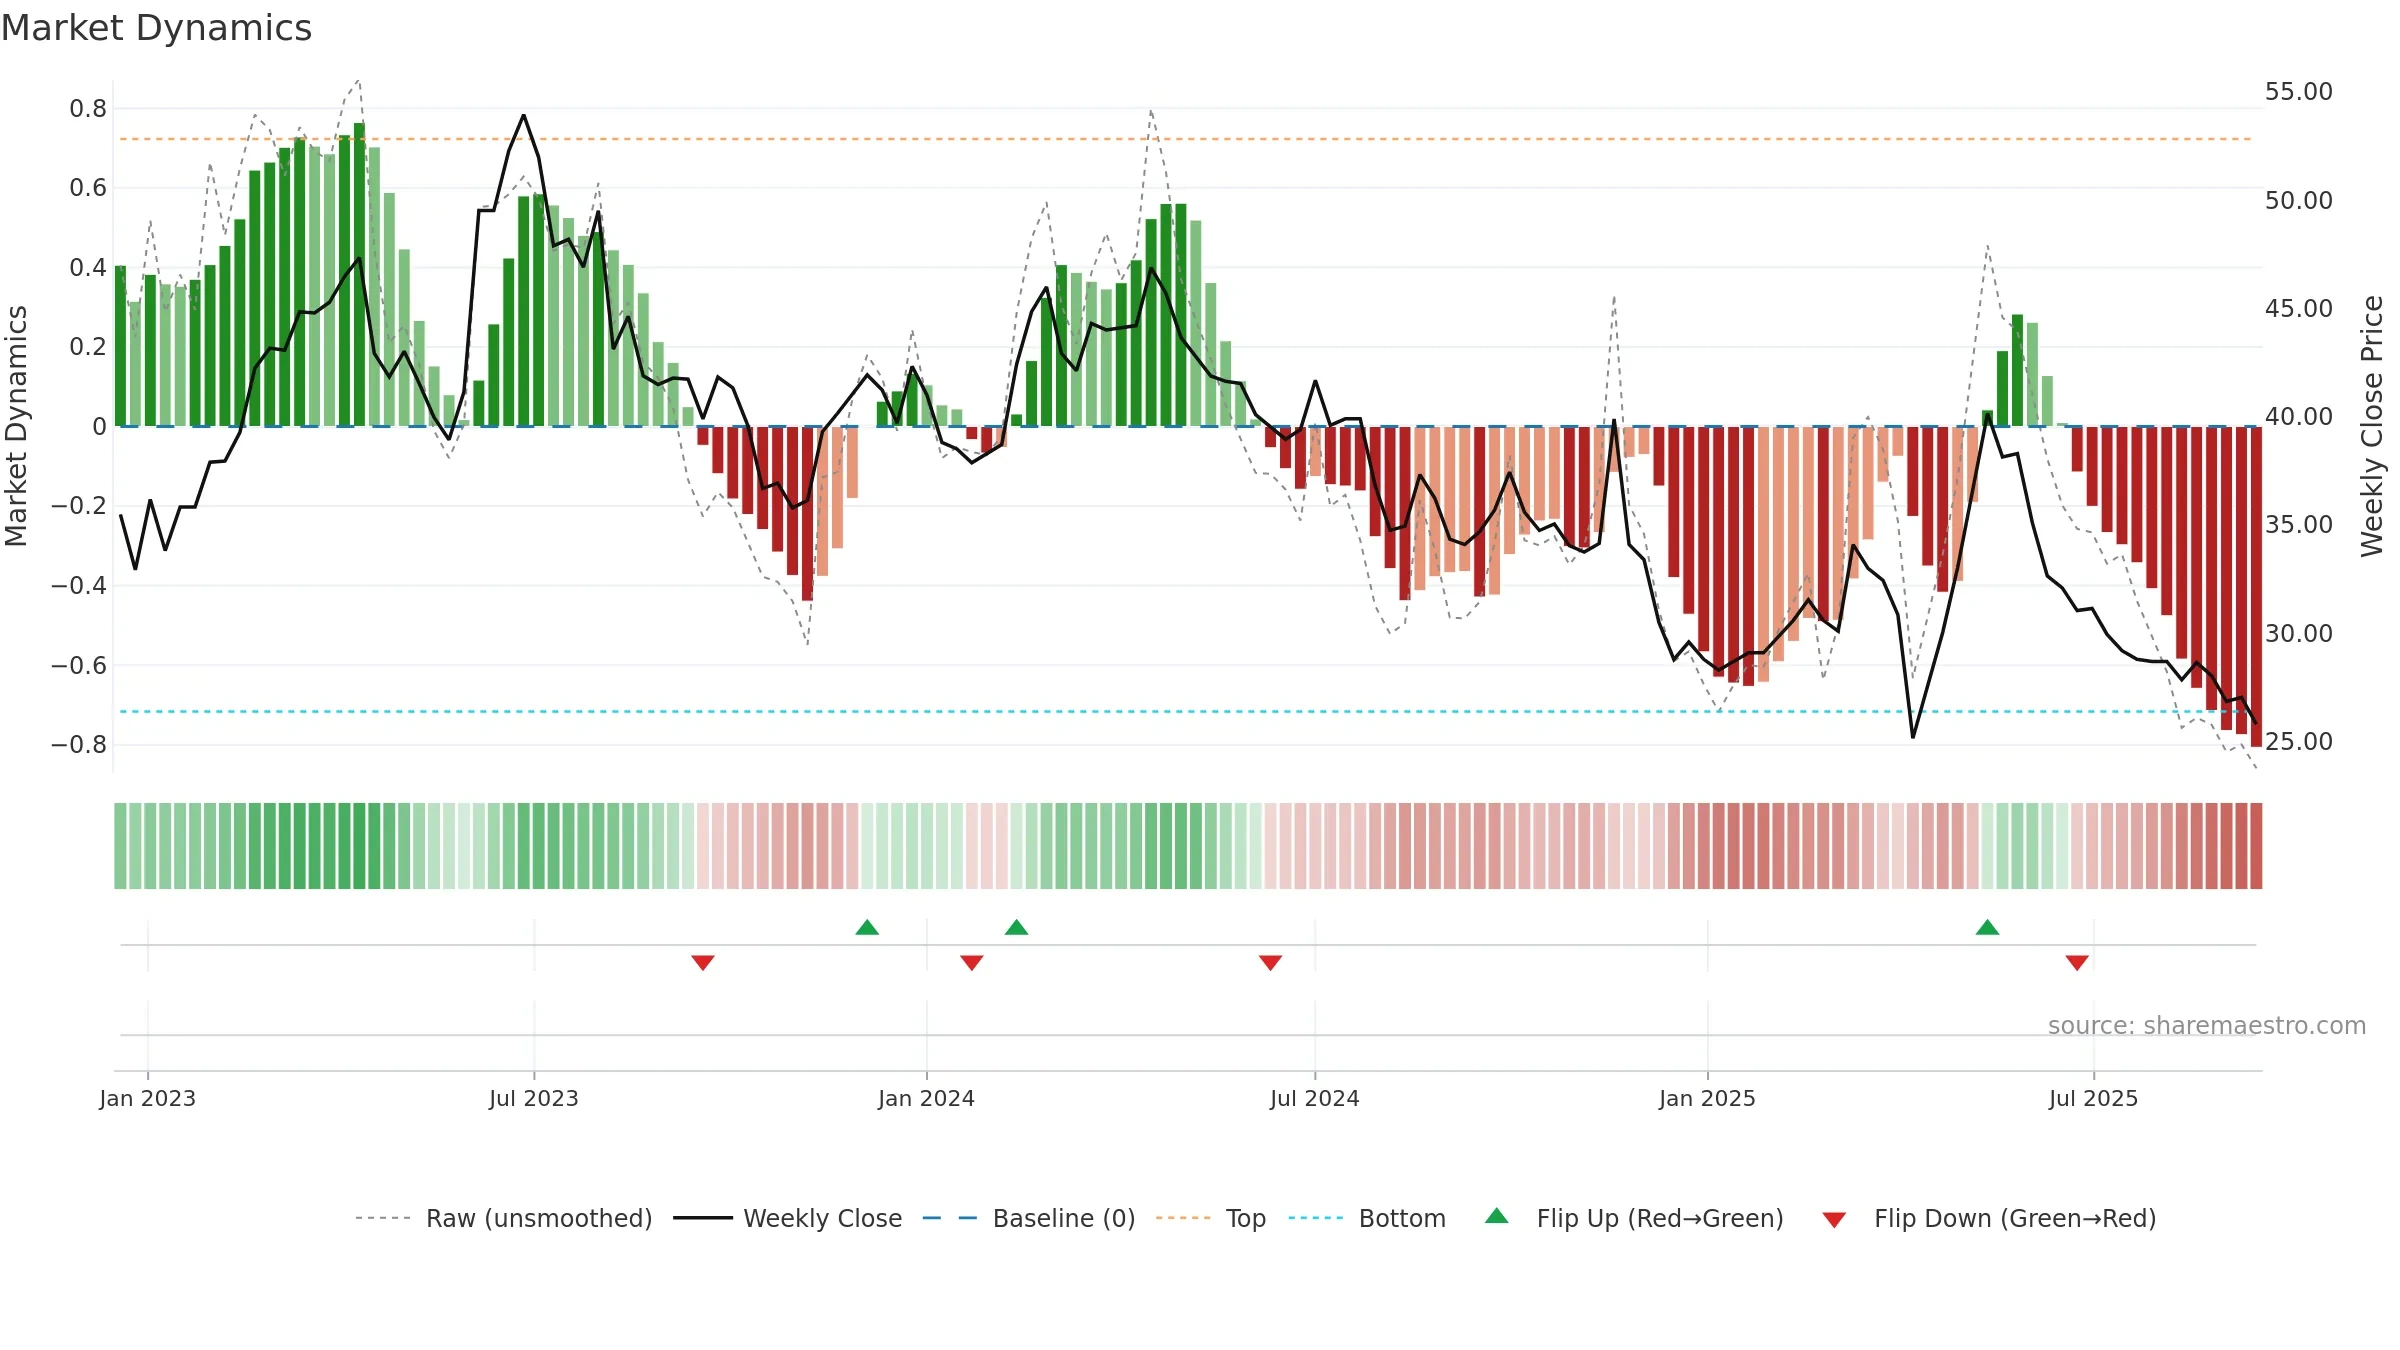Click the 35.00 price axis label
2400x1350 pixels.
pyautogui.click(x=2299, y=524)
